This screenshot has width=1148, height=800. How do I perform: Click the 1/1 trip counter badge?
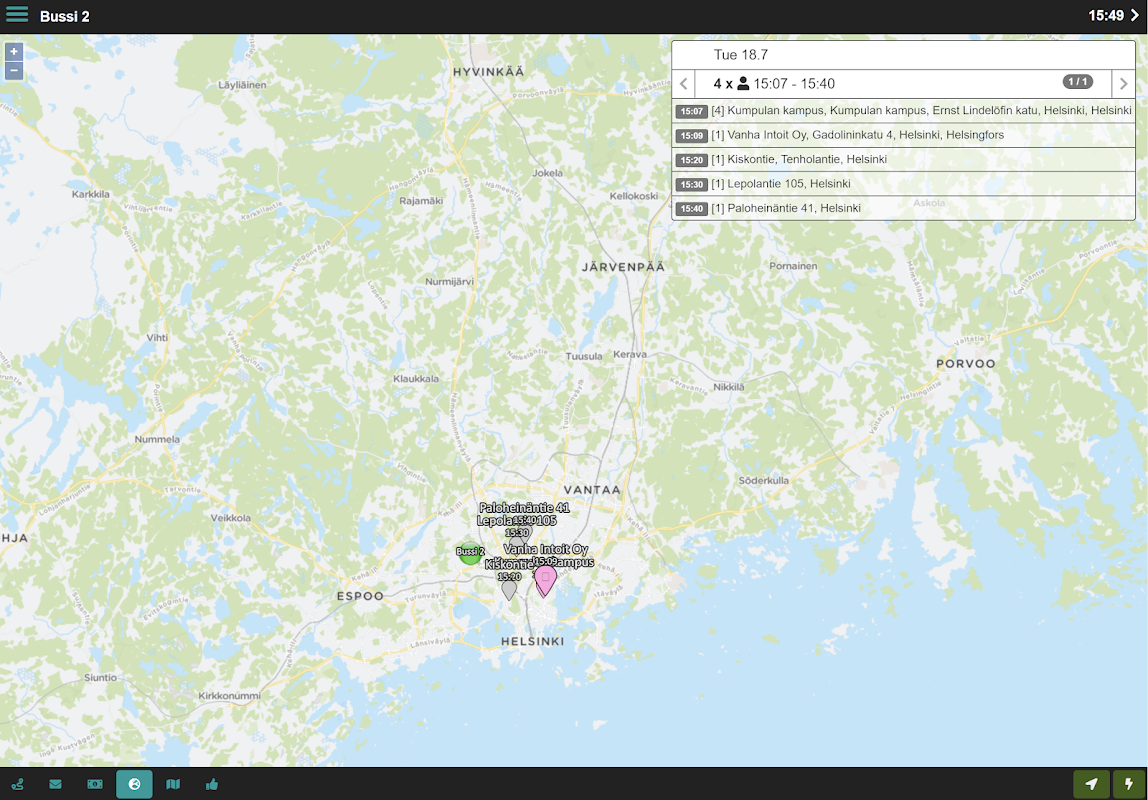pos(1078,82)
